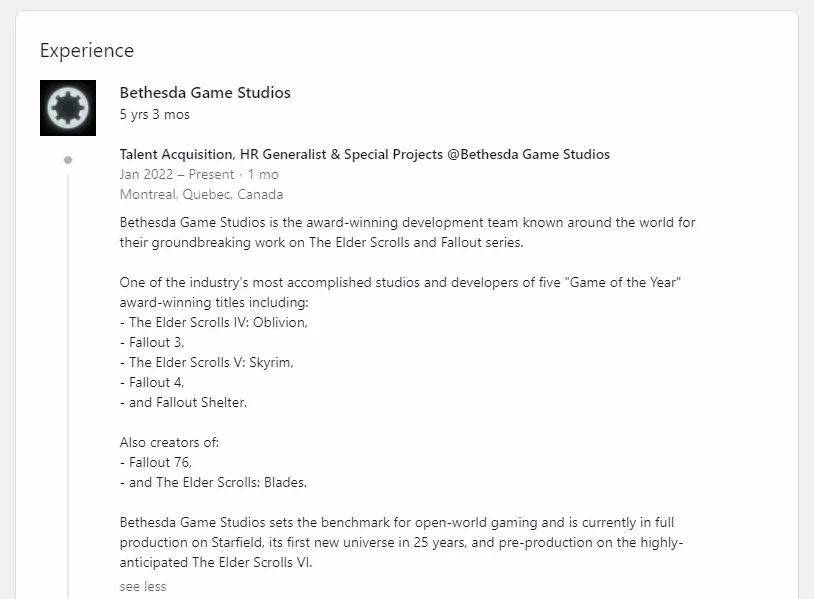Click the '5 yrs 3 mos' tenure text
The image size is (814, 599).
[155, 114]
